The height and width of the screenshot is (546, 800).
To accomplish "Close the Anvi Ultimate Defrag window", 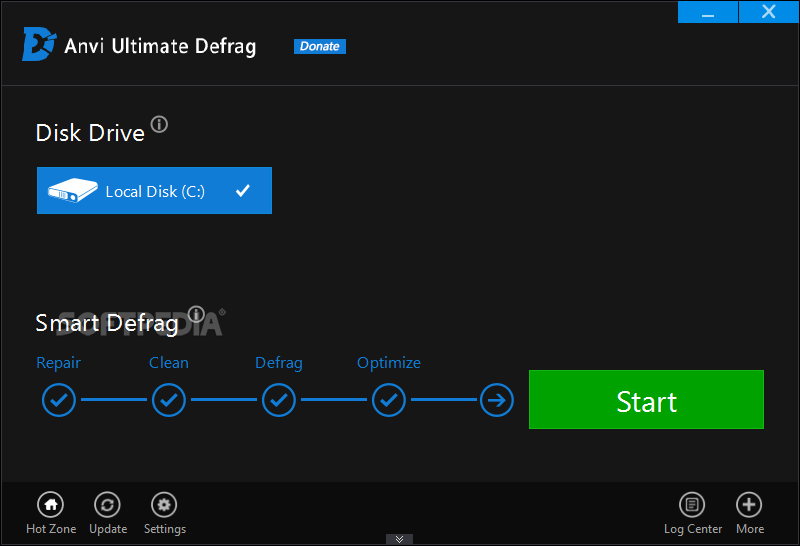I will click(x=768, y=12).
